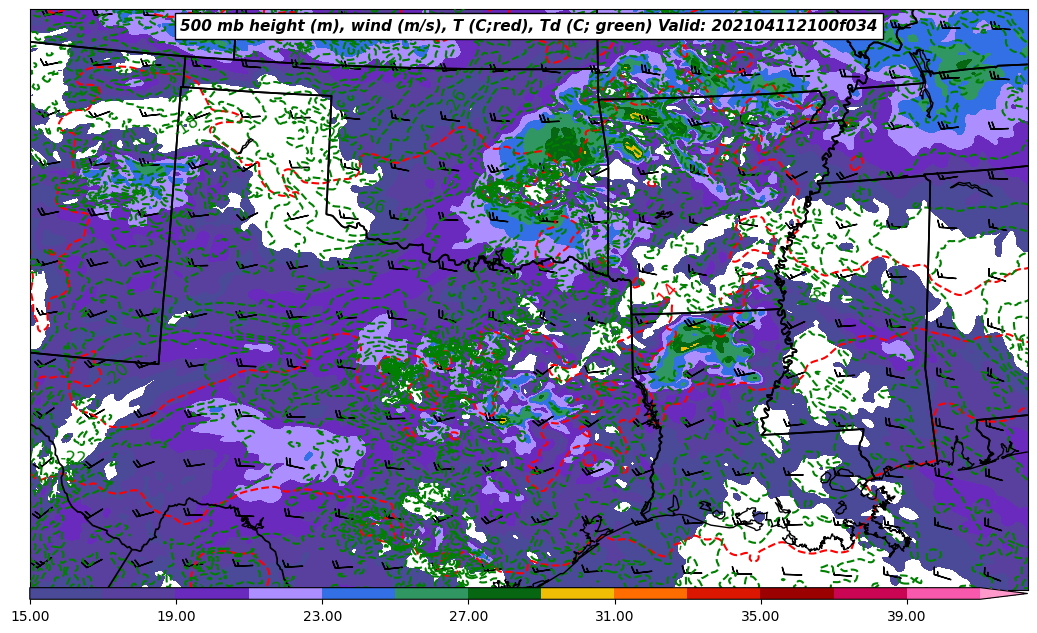Click the blue colorbar segment after 23.00

click(x=358, y=593)
